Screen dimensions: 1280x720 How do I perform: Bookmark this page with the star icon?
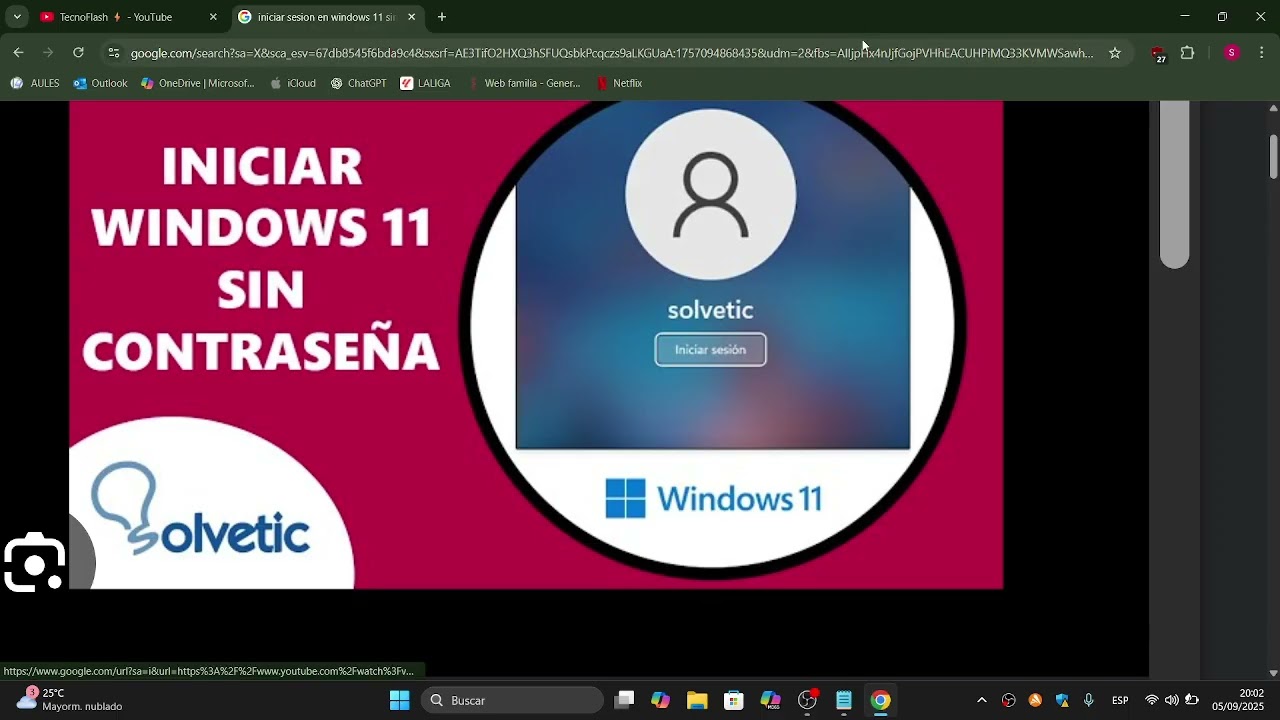point(1115,53)
